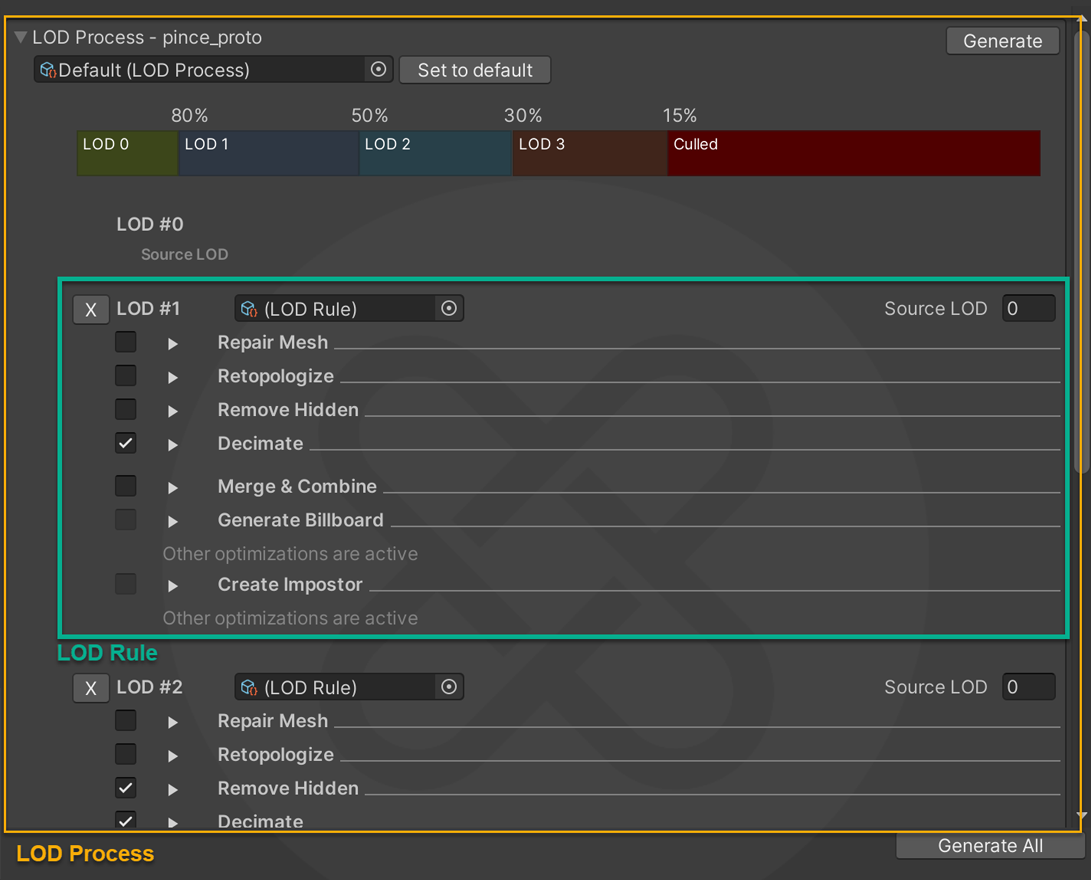Expand Retopologize settings in LOD #1

pos(173,378)
